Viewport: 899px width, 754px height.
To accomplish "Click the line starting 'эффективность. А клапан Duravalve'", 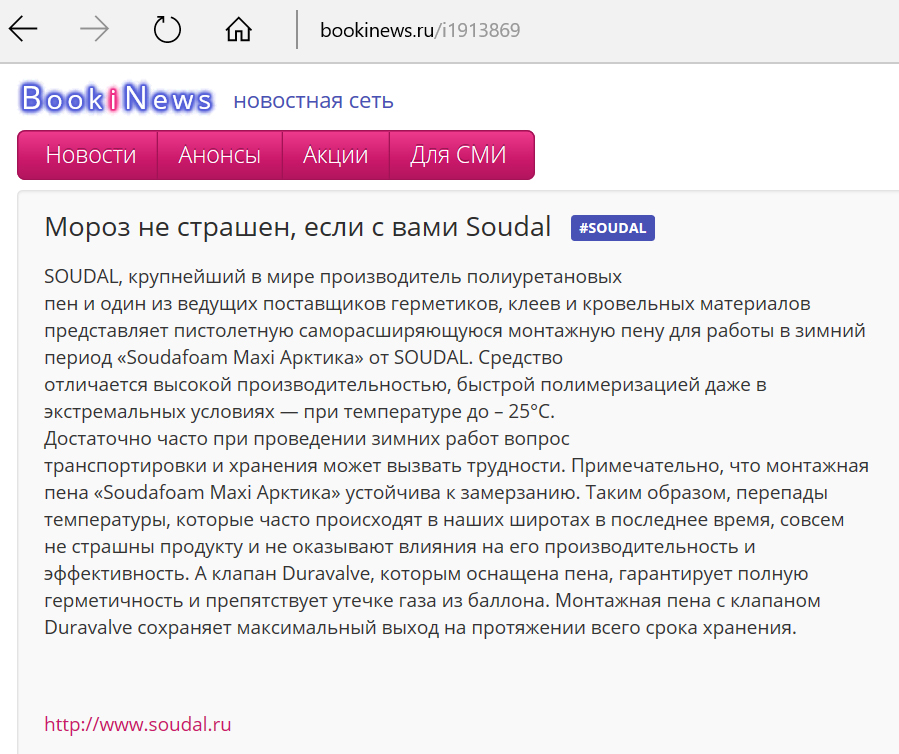I will 426,573.
